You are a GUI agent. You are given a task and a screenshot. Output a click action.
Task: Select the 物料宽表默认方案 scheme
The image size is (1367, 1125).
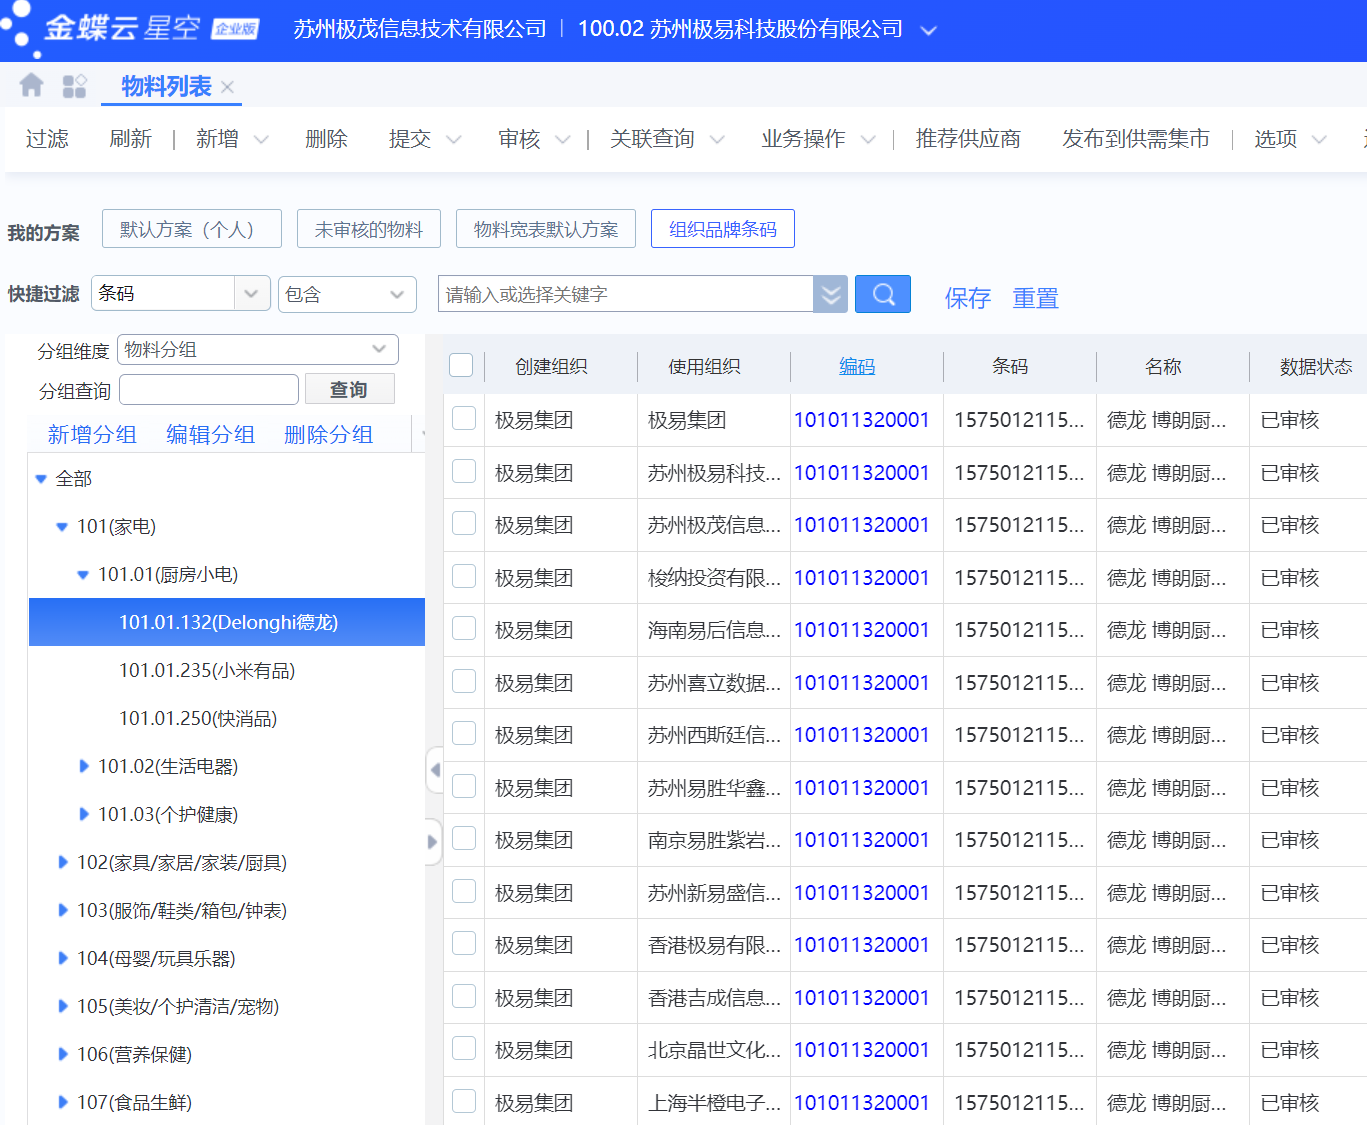point(546,229)
